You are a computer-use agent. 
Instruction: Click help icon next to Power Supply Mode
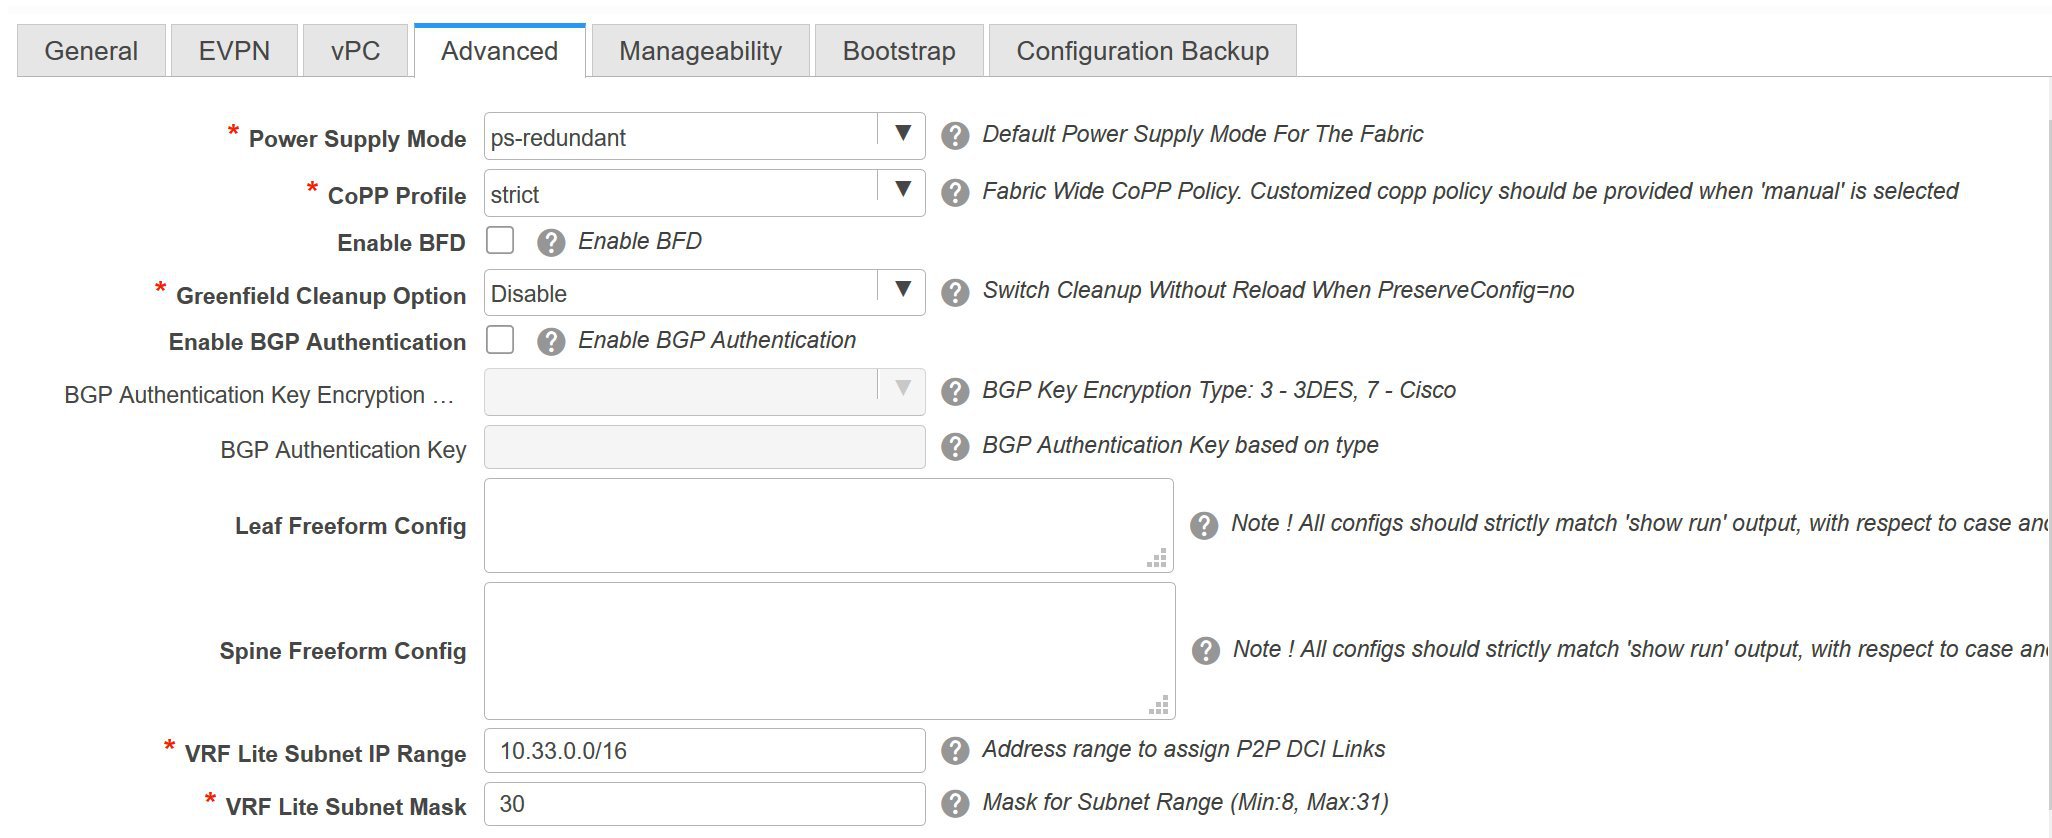pos(955,136)
